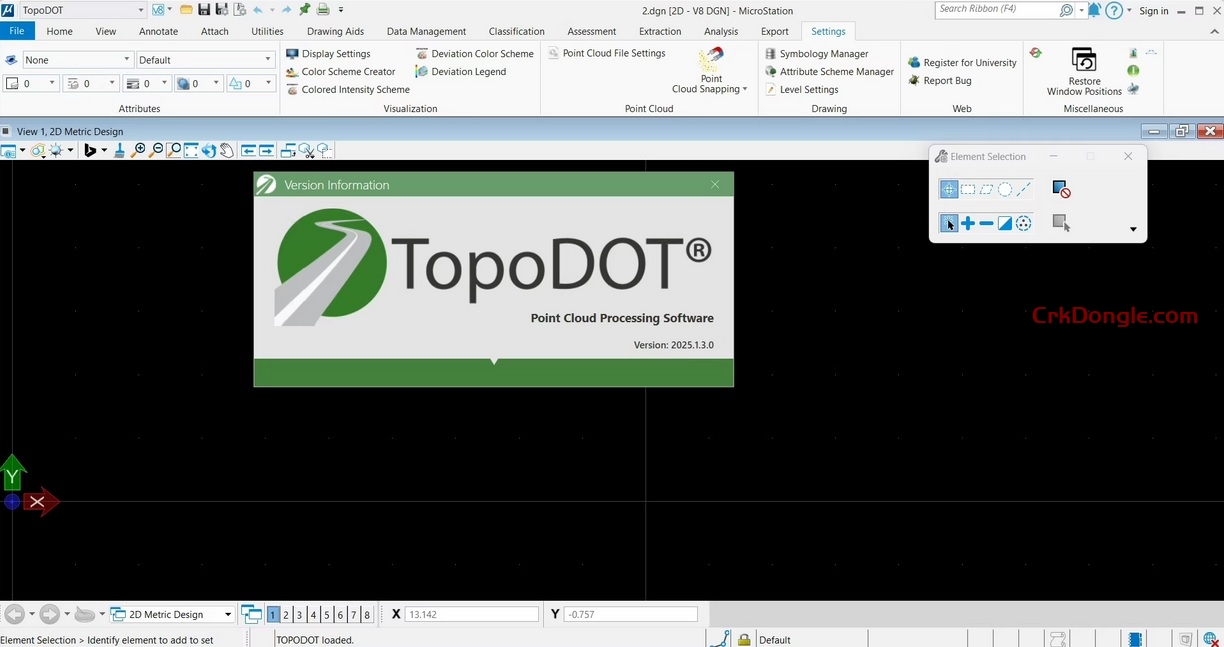Viewport: 1224px width, 647px height.
Task: Select the Zoom In tool
Action: [137, 150]
